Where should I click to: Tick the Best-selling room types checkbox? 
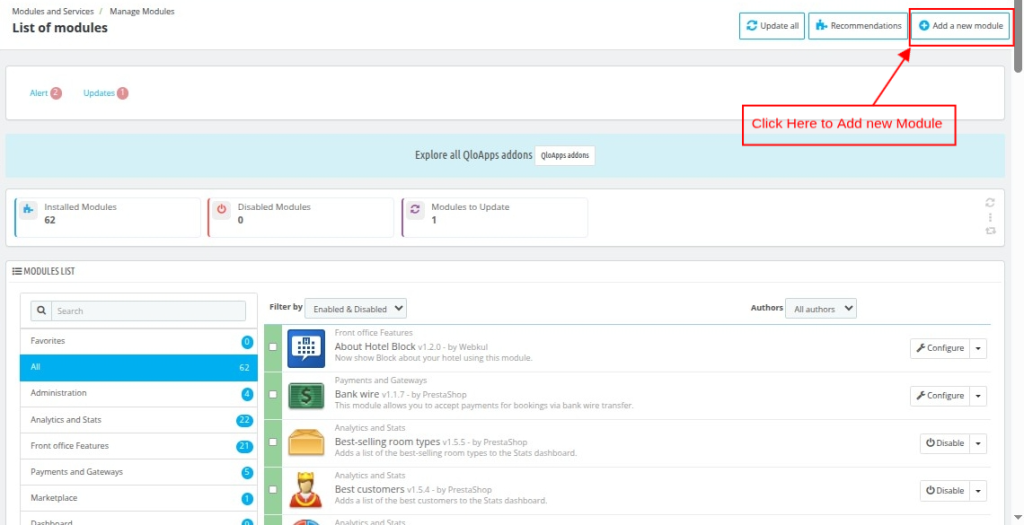pyautogui.click(x=274, y=443)
